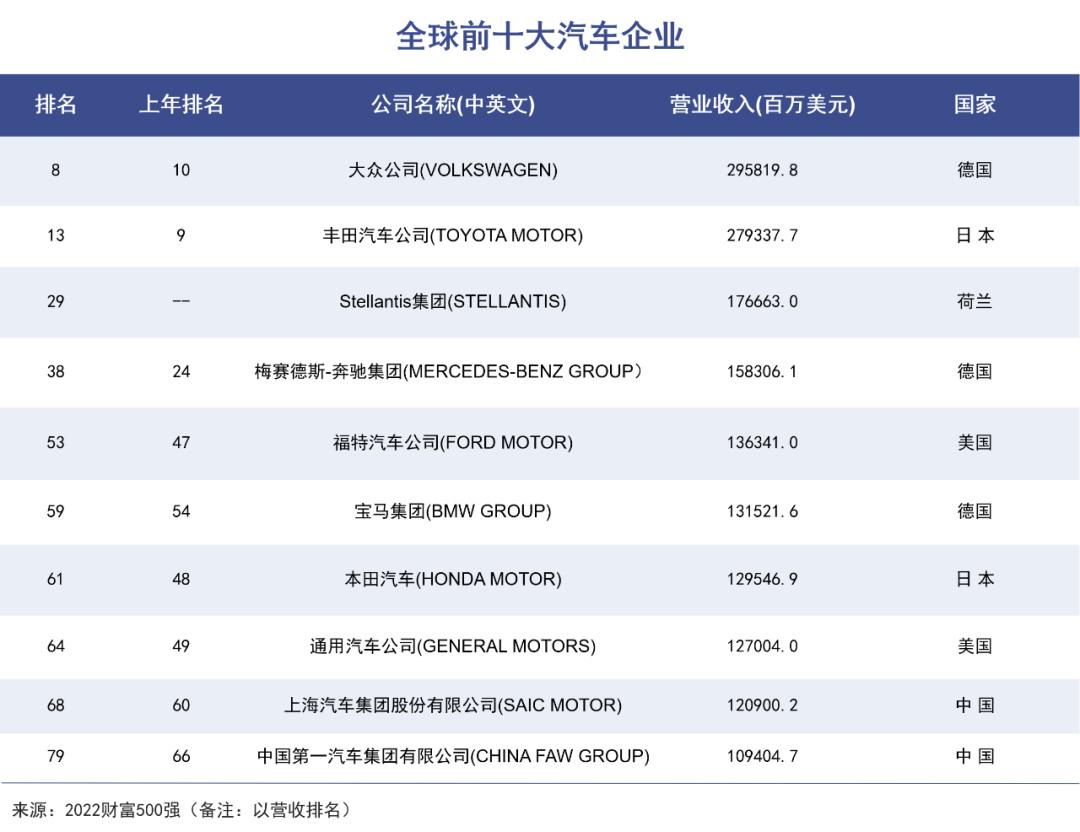This screenshot has height=832, width=1080.
Task: Select the 丰田汽车公司(TOYOTA MOTOR) row name
Action: point(453,236)
